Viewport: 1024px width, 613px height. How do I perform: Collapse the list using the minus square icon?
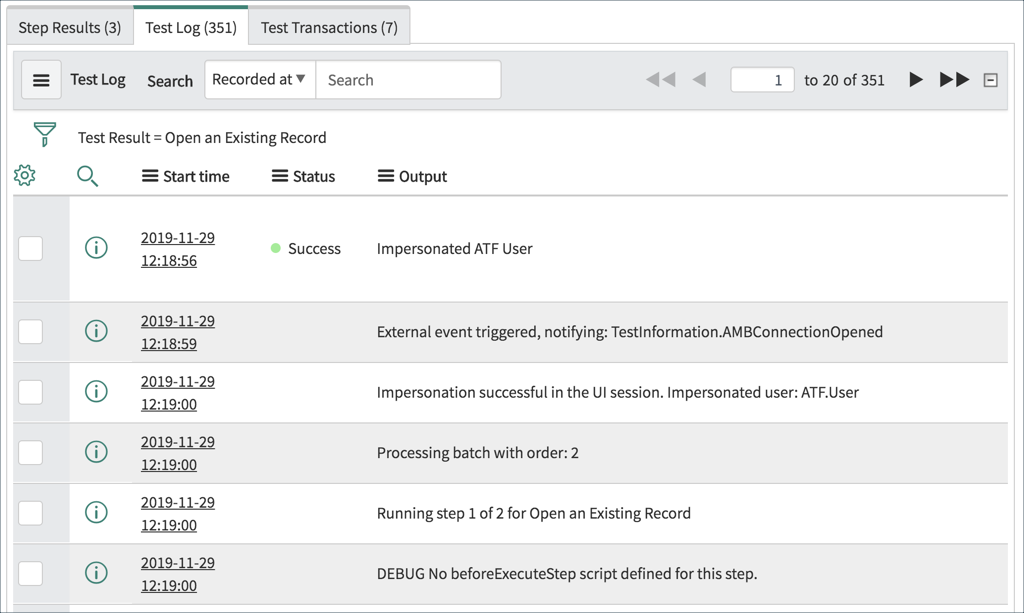(991, 80)
